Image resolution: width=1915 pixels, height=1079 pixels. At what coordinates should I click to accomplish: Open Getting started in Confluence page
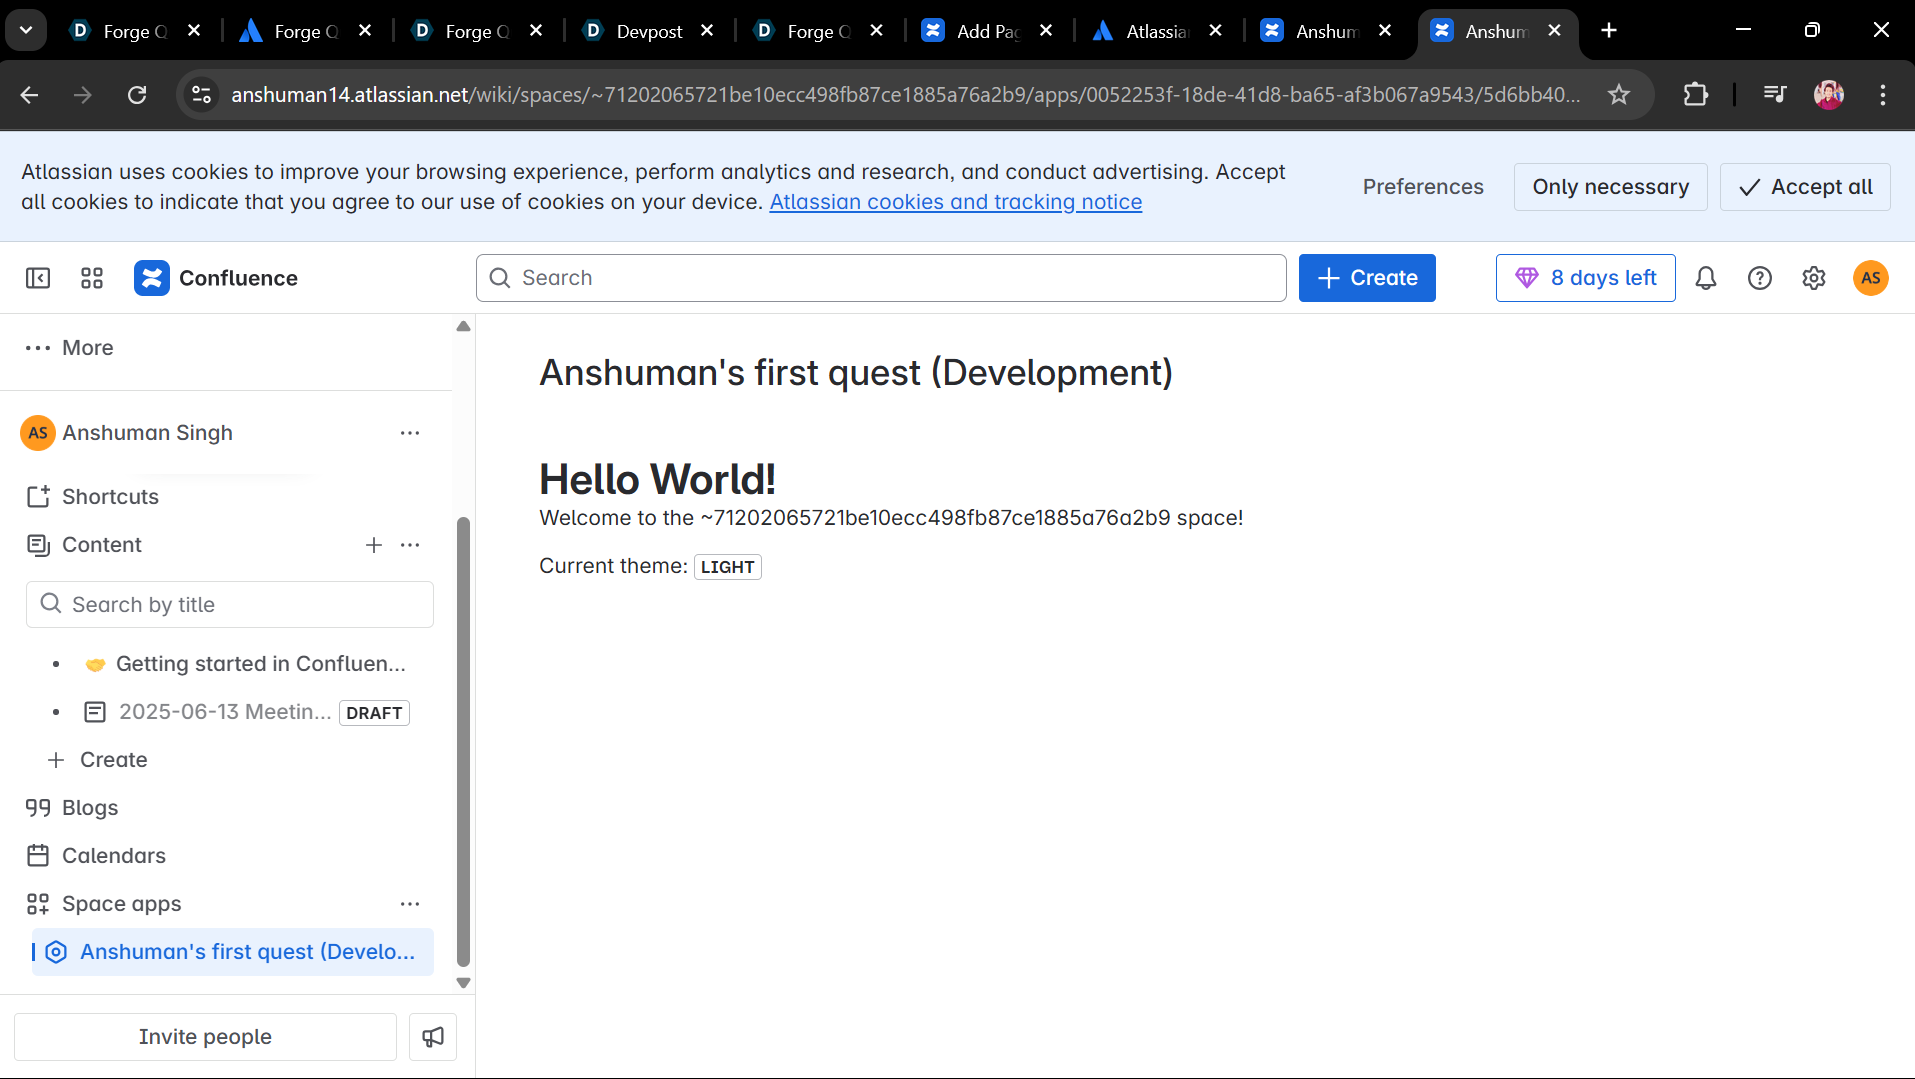(x=261, y=664)
